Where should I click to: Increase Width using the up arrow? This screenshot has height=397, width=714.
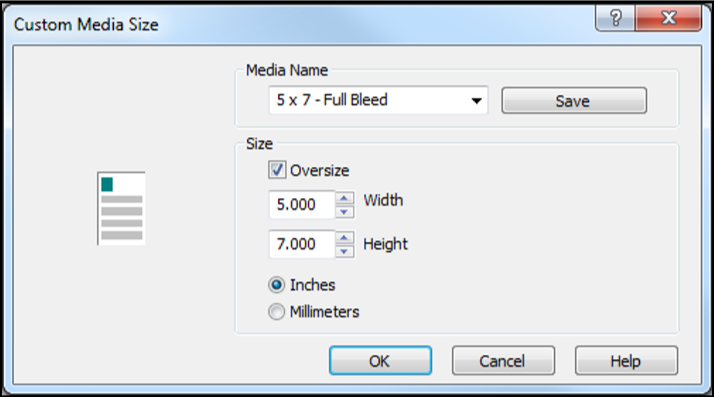point(345,198)
